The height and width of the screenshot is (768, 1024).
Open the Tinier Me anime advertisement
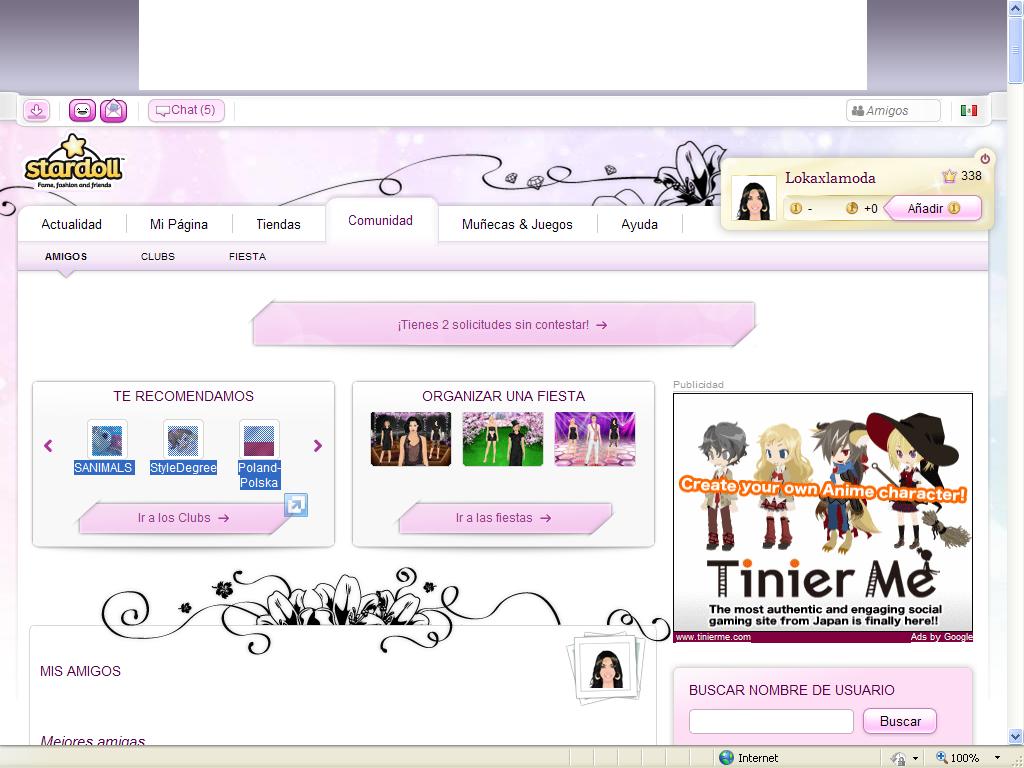click(x=823, y=513)
